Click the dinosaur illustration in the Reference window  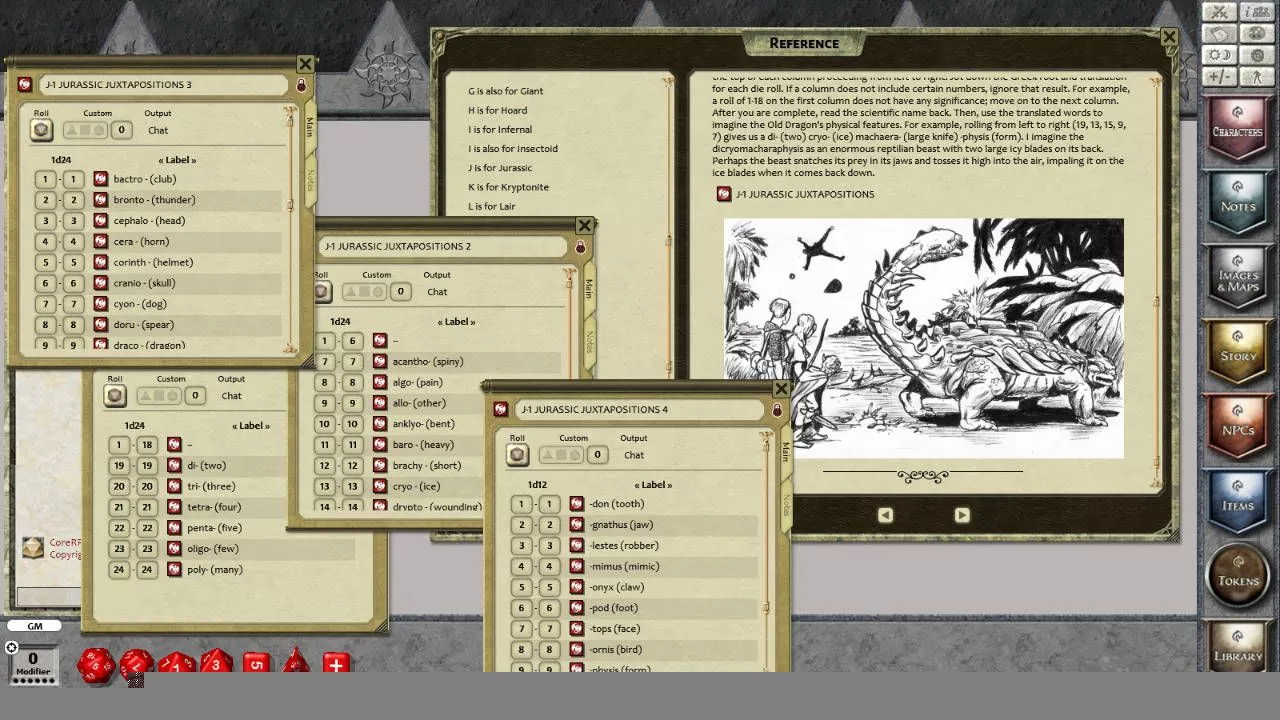tap(923, 338)
